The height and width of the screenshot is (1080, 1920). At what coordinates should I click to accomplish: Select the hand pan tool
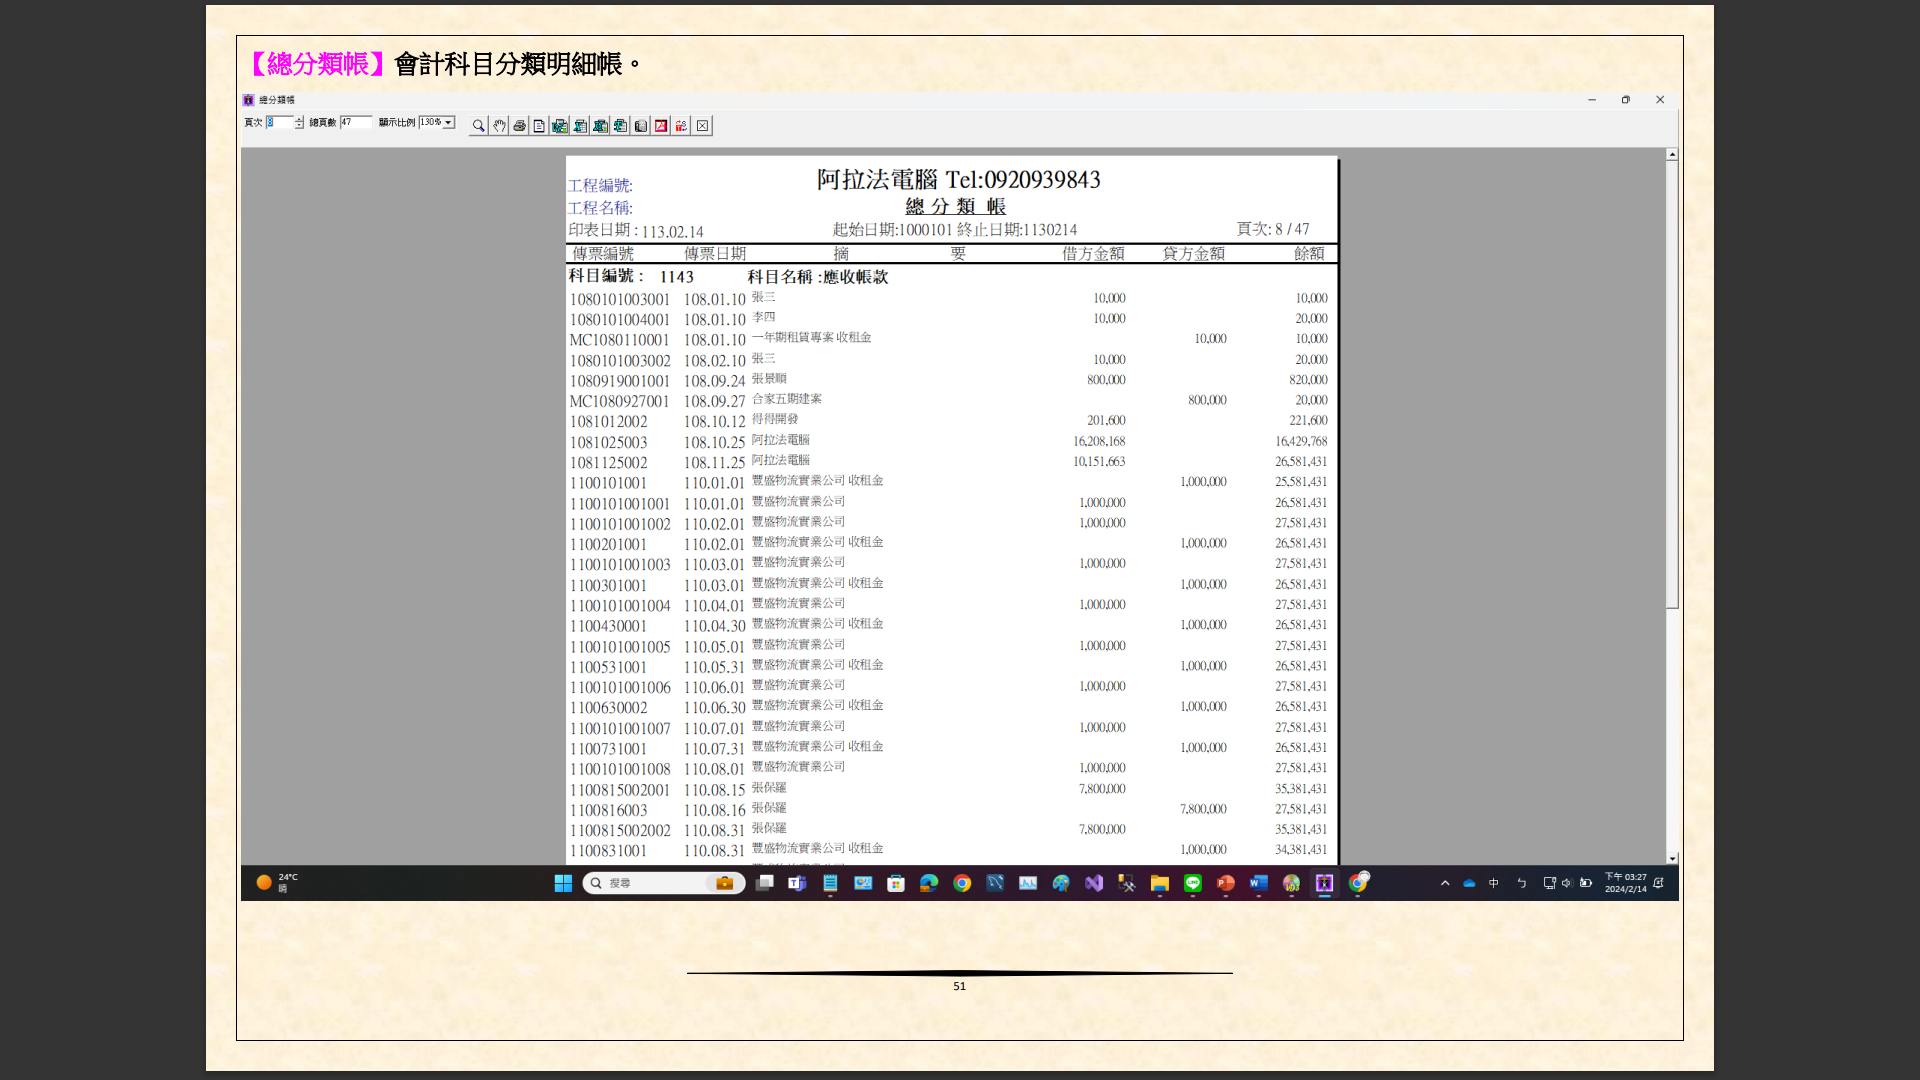pyautogui.click(x=499, y=126)
